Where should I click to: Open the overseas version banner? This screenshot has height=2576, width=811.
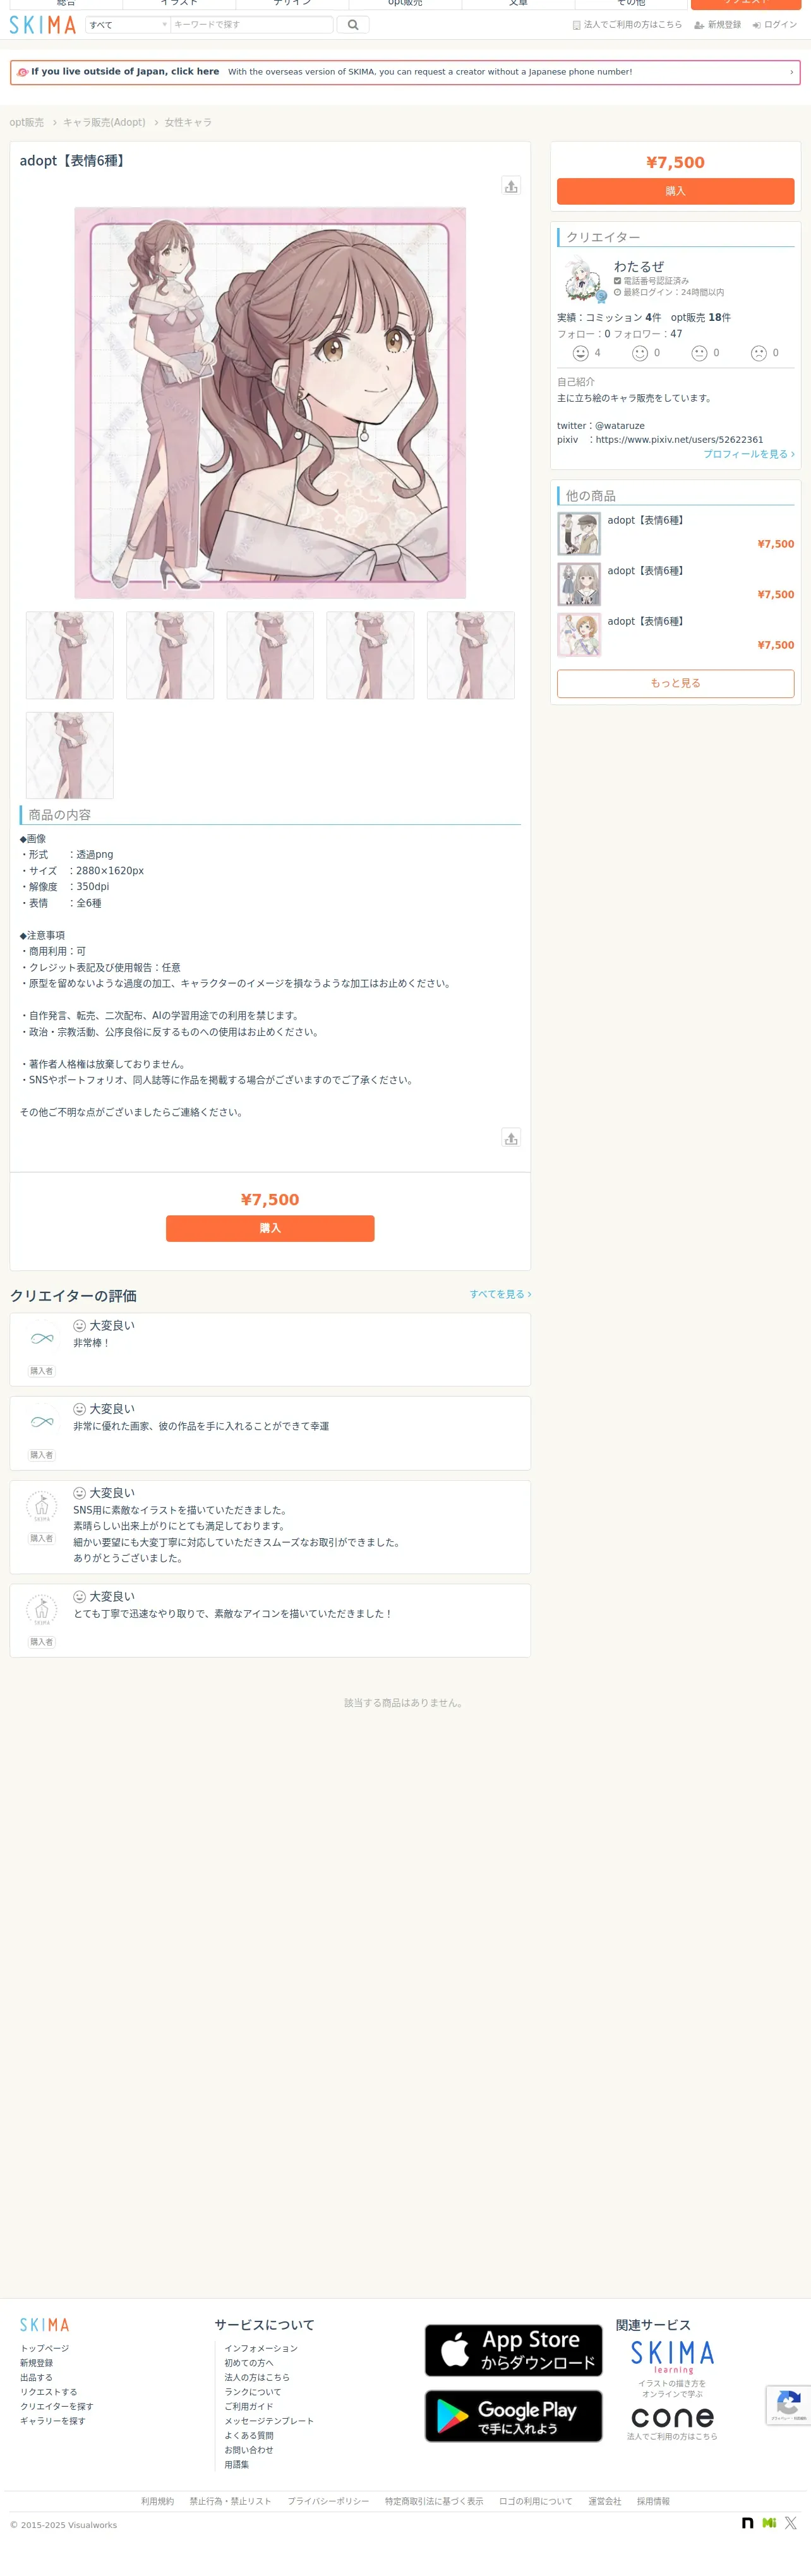point(405,72)
